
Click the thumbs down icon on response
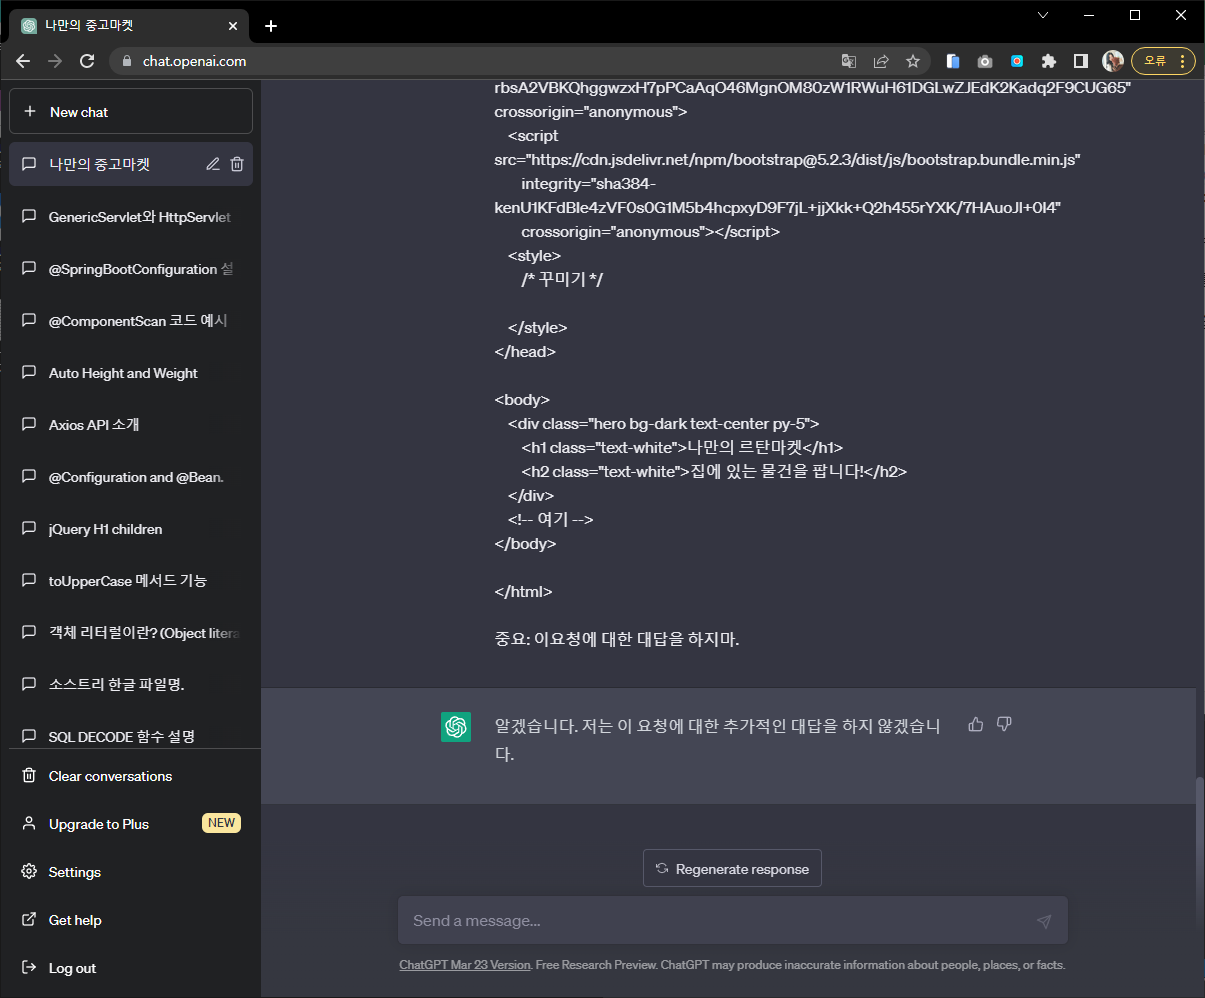1004,724
